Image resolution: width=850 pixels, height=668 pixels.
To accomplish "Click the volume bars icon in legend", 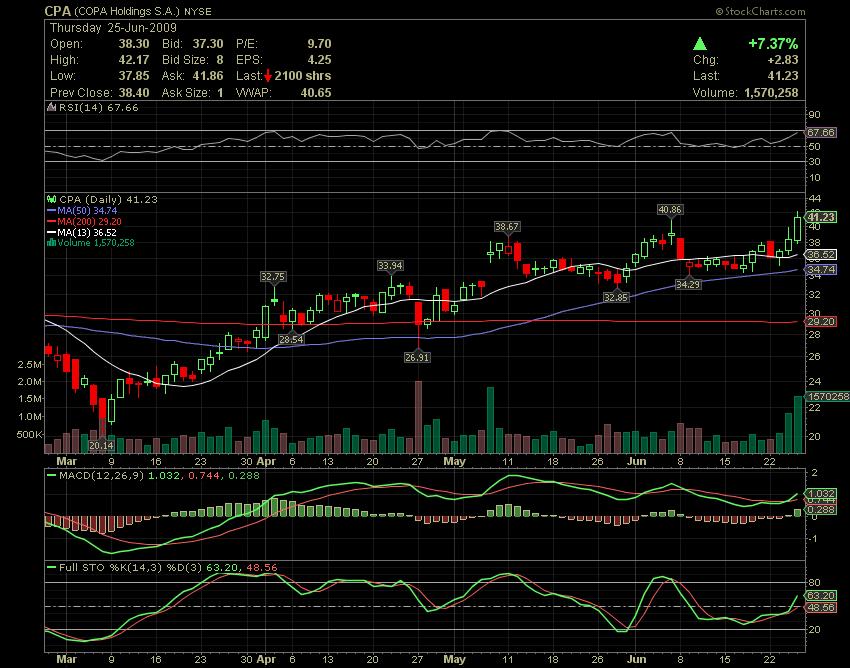I will coord(51,243).
